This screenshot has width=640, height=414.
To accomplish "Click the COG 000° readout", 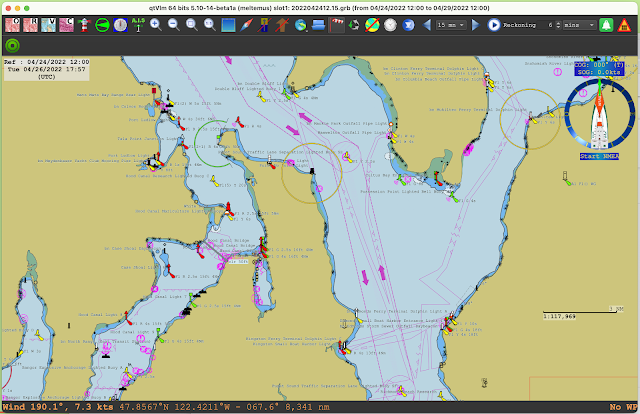I will (x=599, y=65).
